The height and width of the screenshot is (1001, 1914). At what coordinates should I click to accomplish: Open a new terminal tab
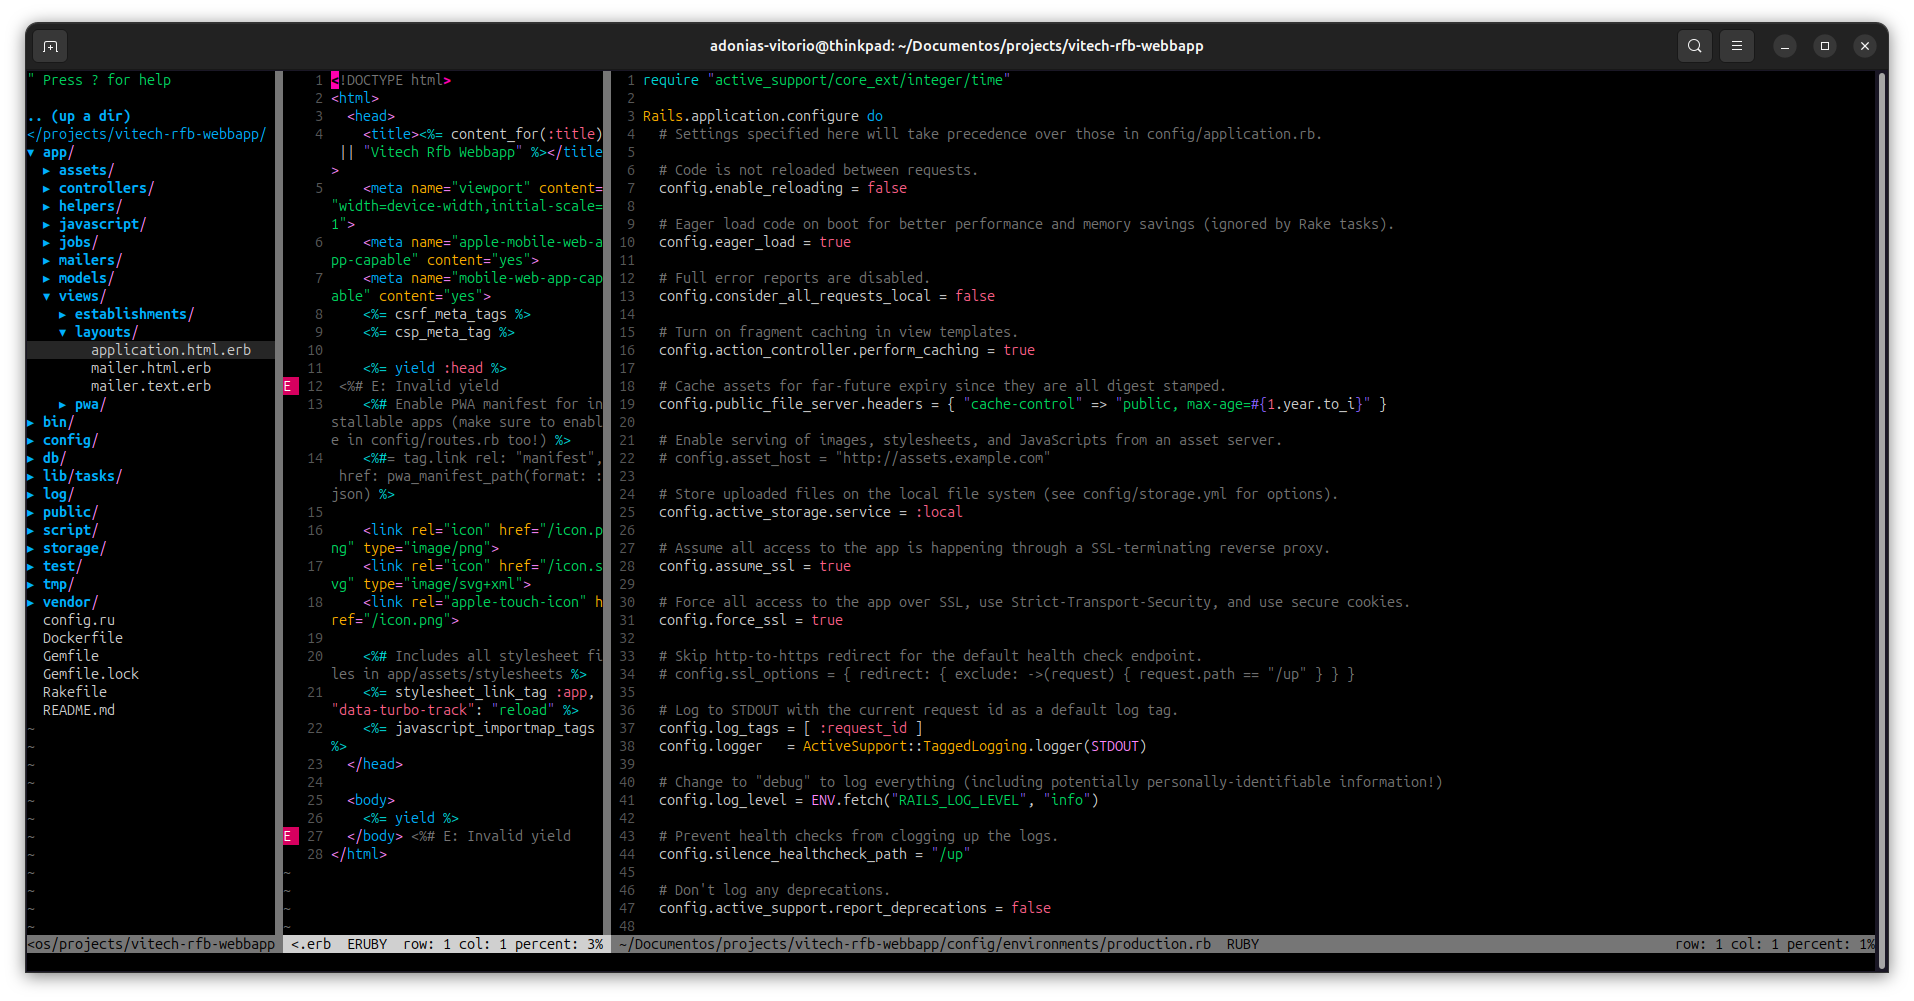click(49, 45)
